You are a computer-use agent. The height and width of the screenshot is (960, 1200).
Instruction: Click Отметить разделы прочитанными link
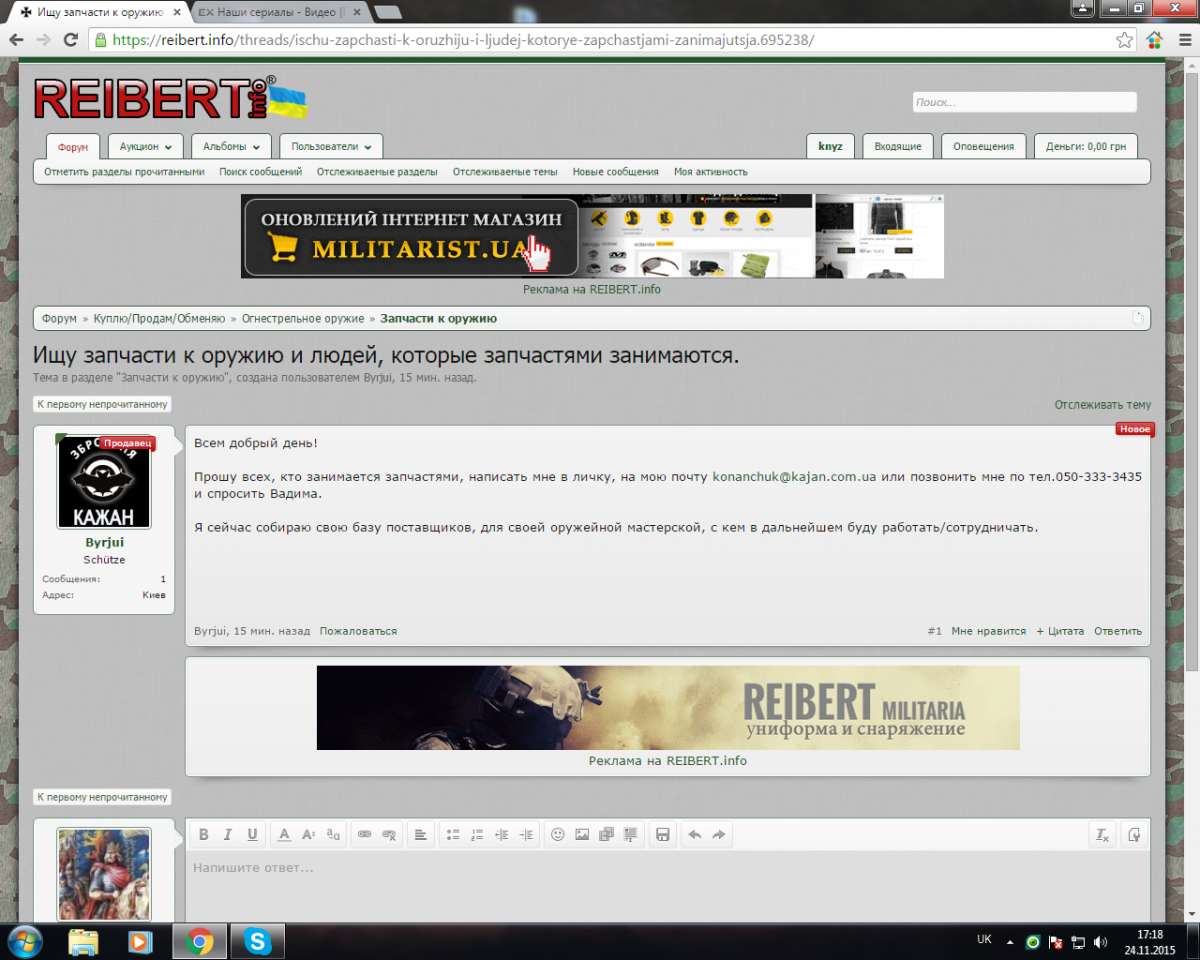(x=124, y=172)
